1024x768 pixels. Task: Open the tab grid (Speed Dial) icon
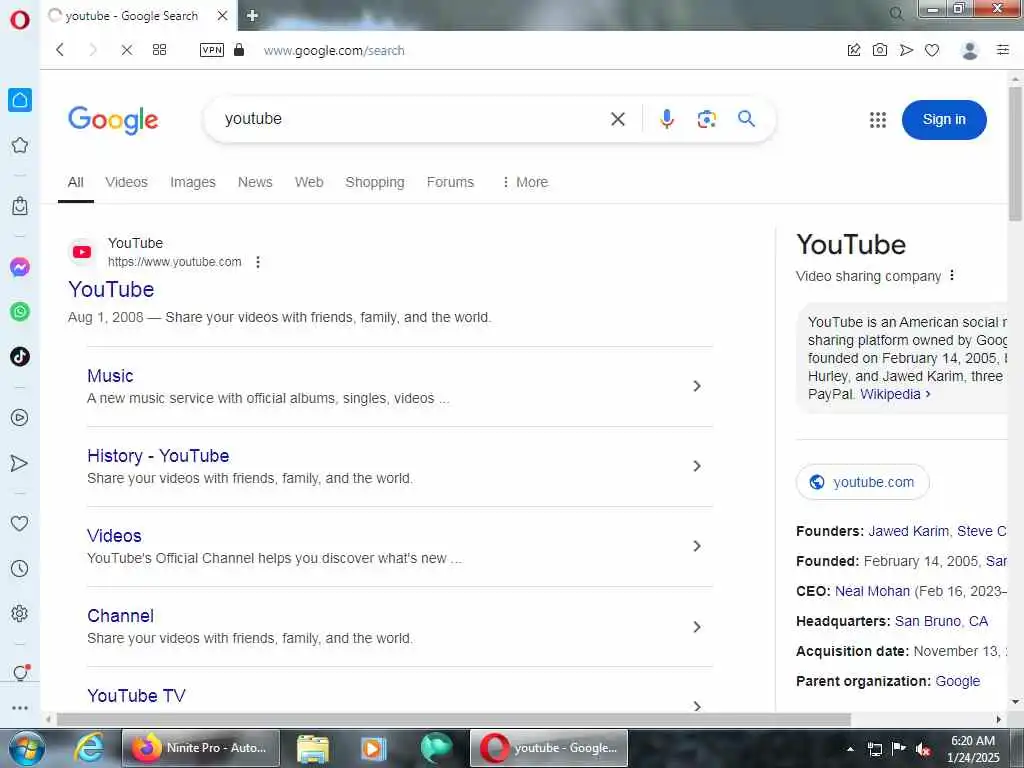point(159,50)
